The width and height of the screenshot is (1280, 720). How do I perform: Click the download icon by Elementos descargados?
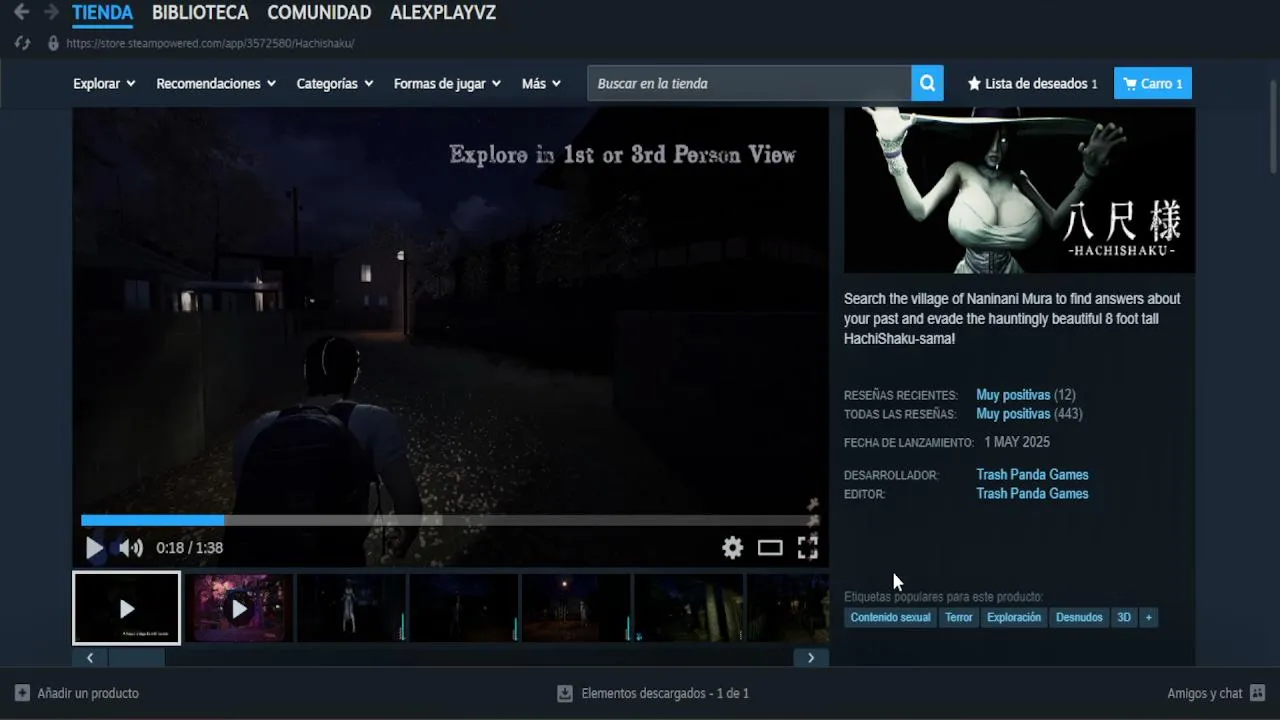(565, 693)
